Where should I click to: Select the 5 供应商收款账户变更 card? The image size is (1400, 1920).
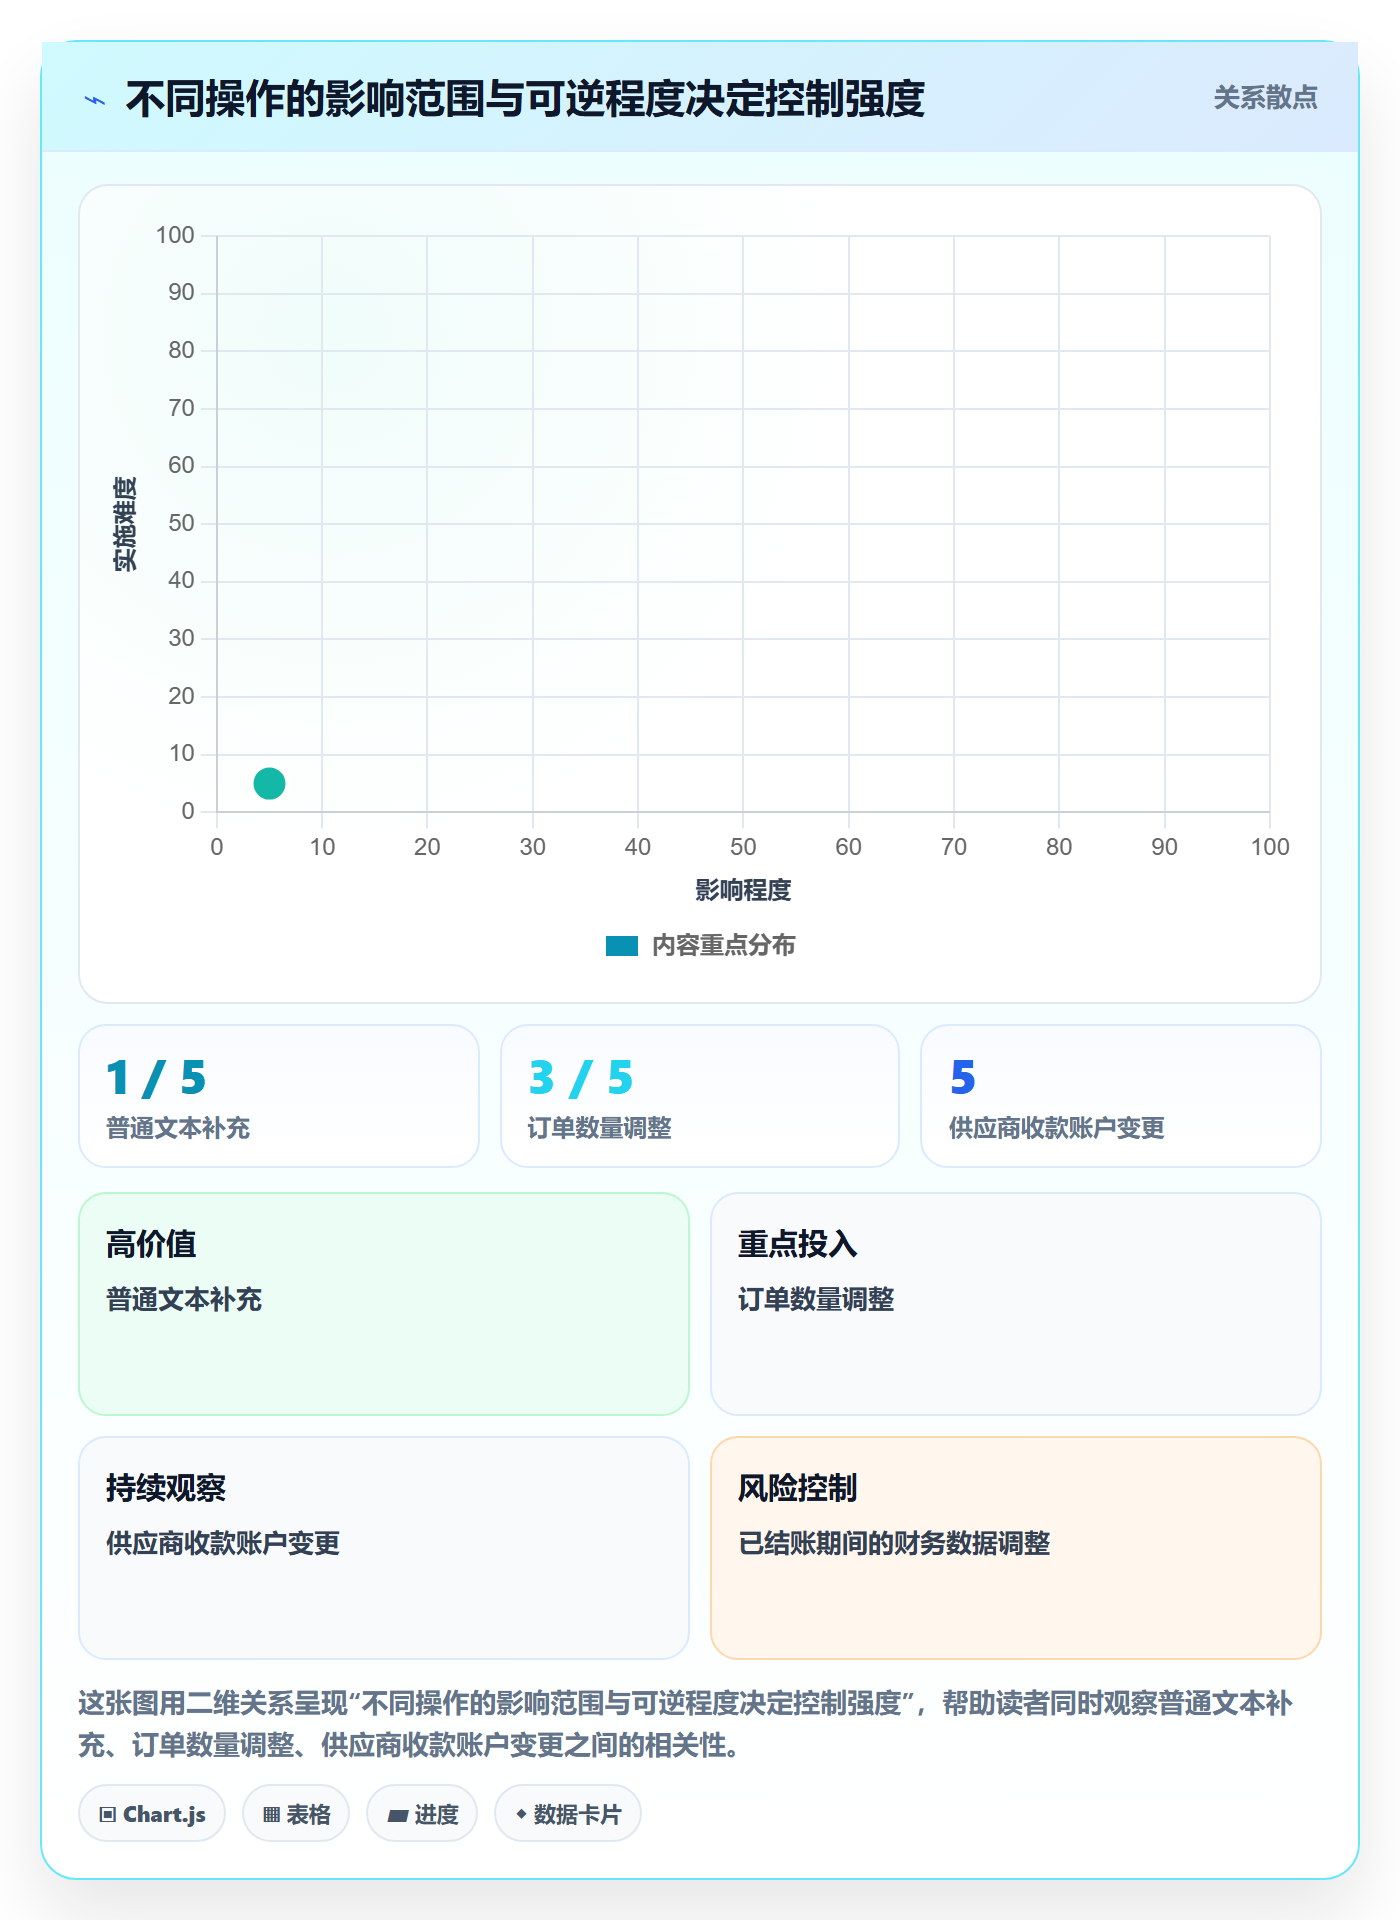coord(1121,1096)
